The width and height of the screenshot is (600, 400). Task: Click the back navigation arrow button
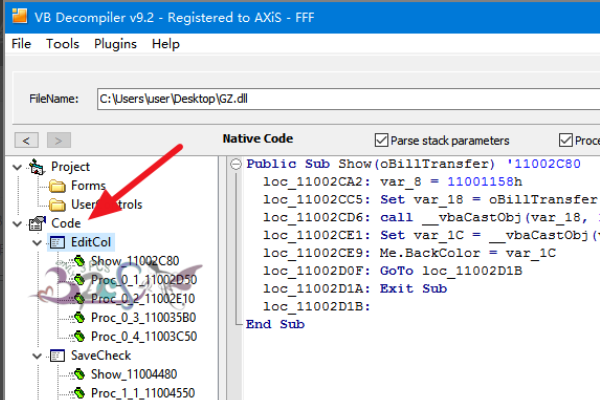[29, 140]
